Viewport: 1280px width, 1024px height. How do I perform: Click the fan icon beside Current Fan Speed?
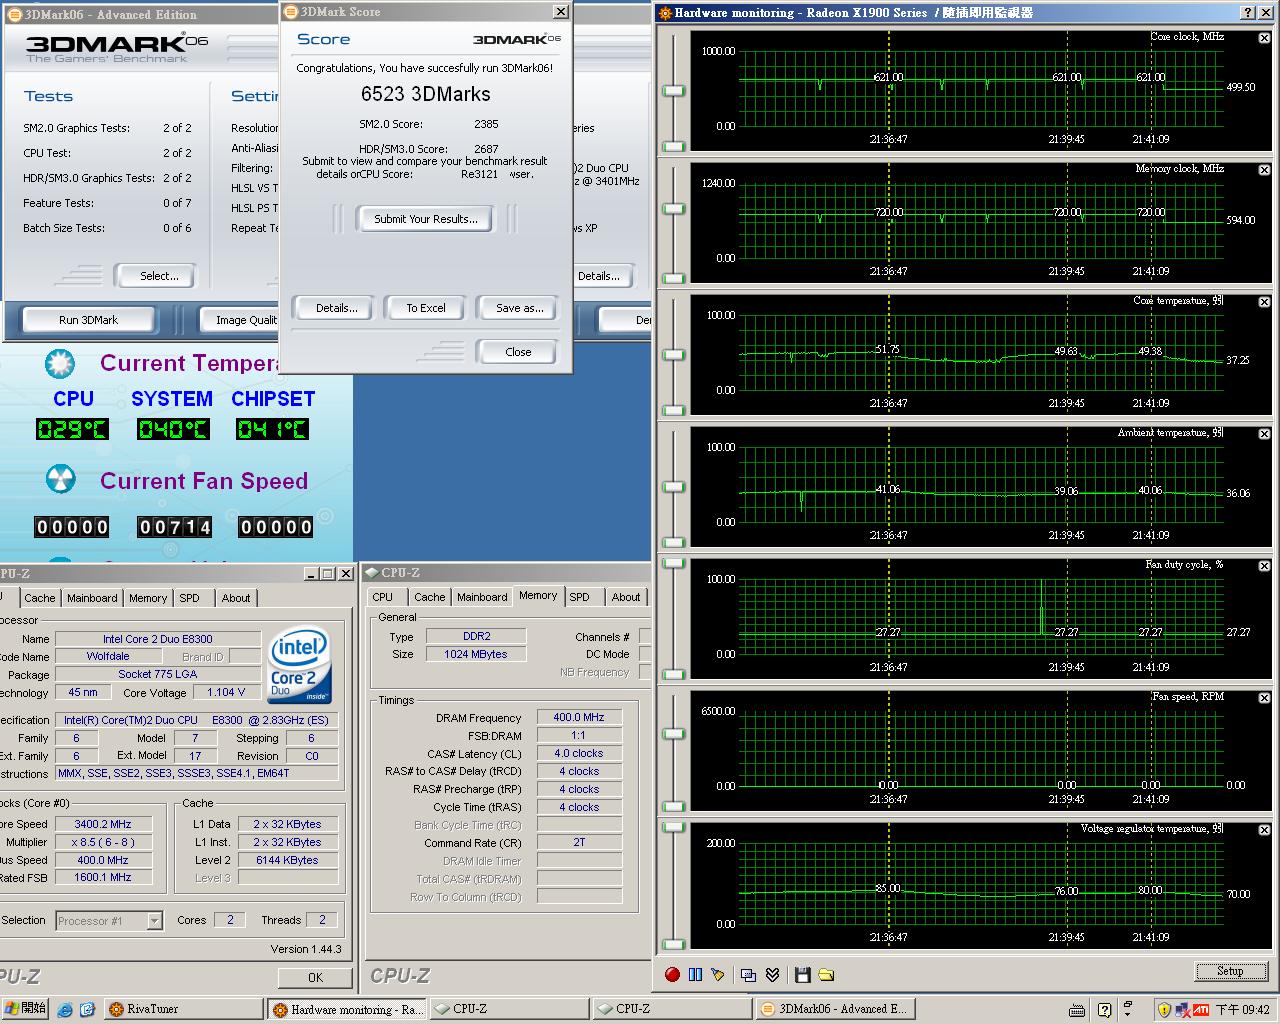[60, 480]
